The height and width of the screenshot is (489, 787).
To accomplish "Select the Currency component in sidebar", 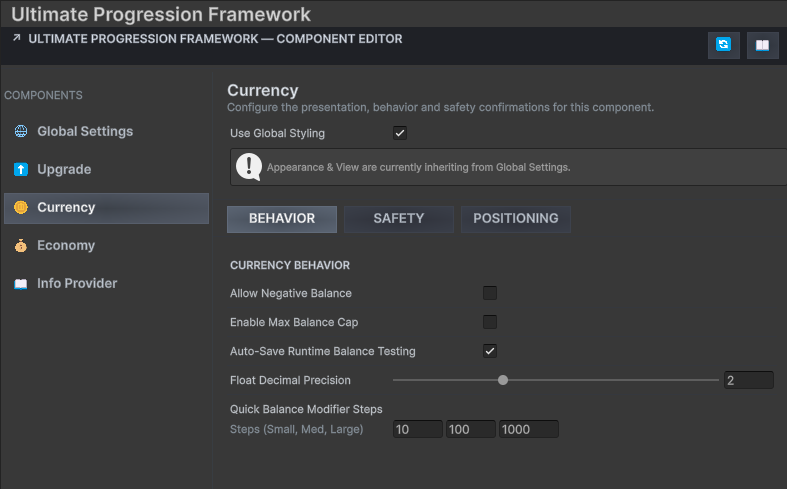I will [106, 208].
